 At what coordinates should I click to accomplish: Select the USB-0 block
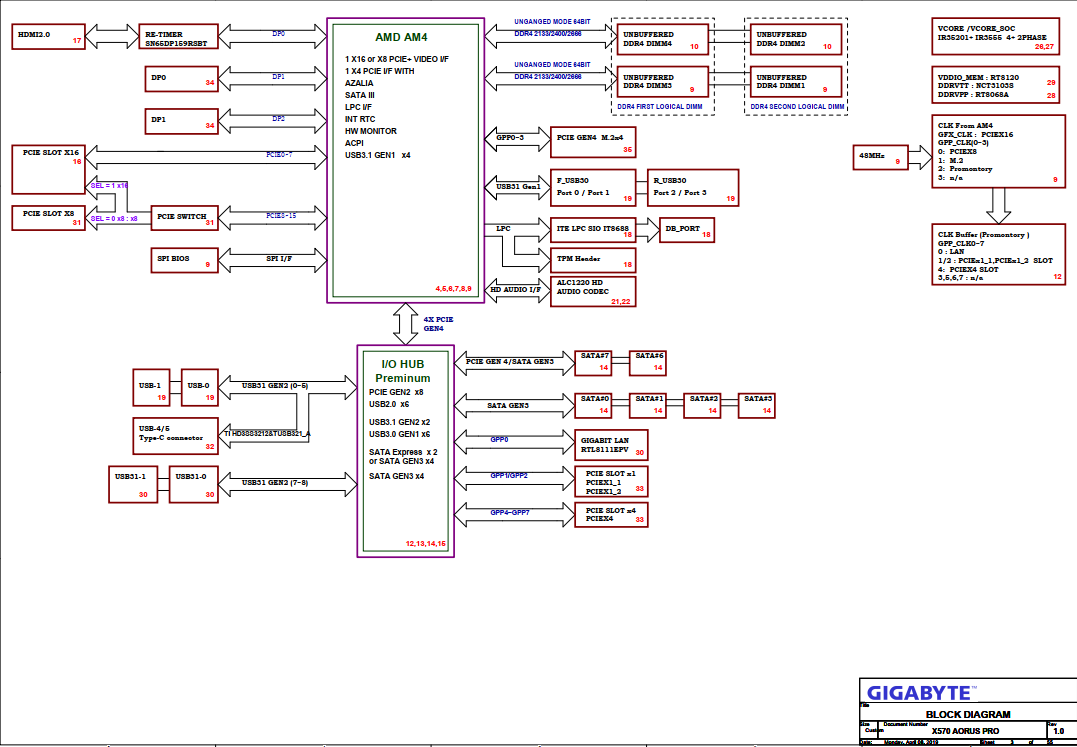click(x=200, y=387)
